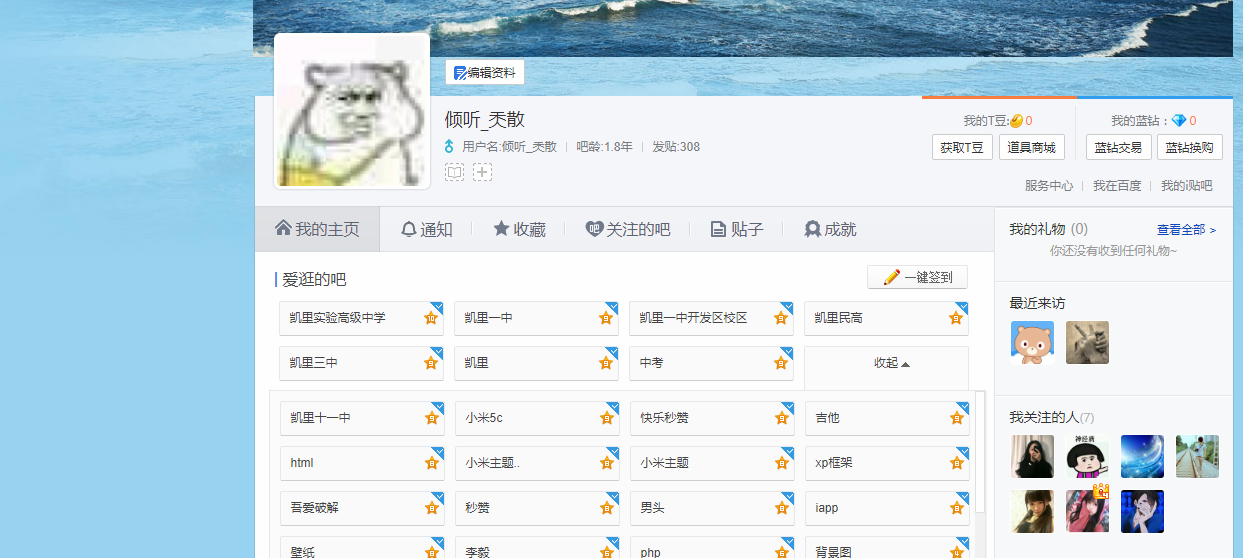Click the book badge icon under username
The height and width of the screenshot is (558, 1243).
pos(454,172)
